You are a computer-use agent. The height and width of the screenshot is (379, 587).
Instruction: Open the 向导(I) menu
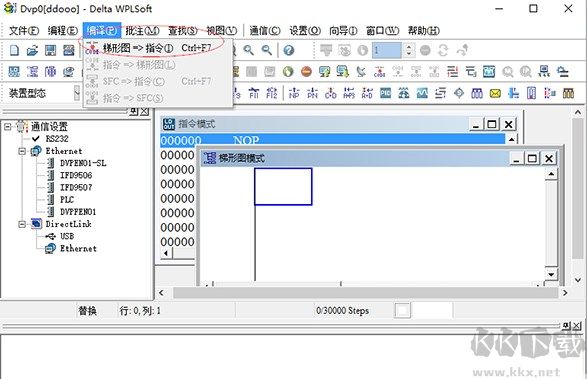tap(343, 30)
